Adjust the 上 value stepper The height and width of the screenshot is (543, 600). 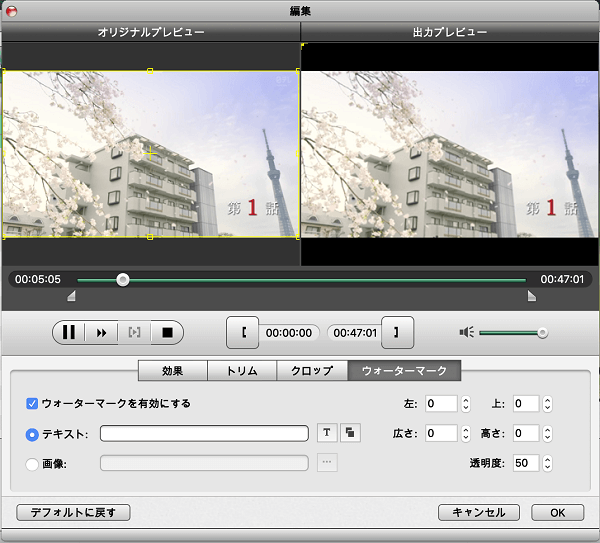point(548,403)
